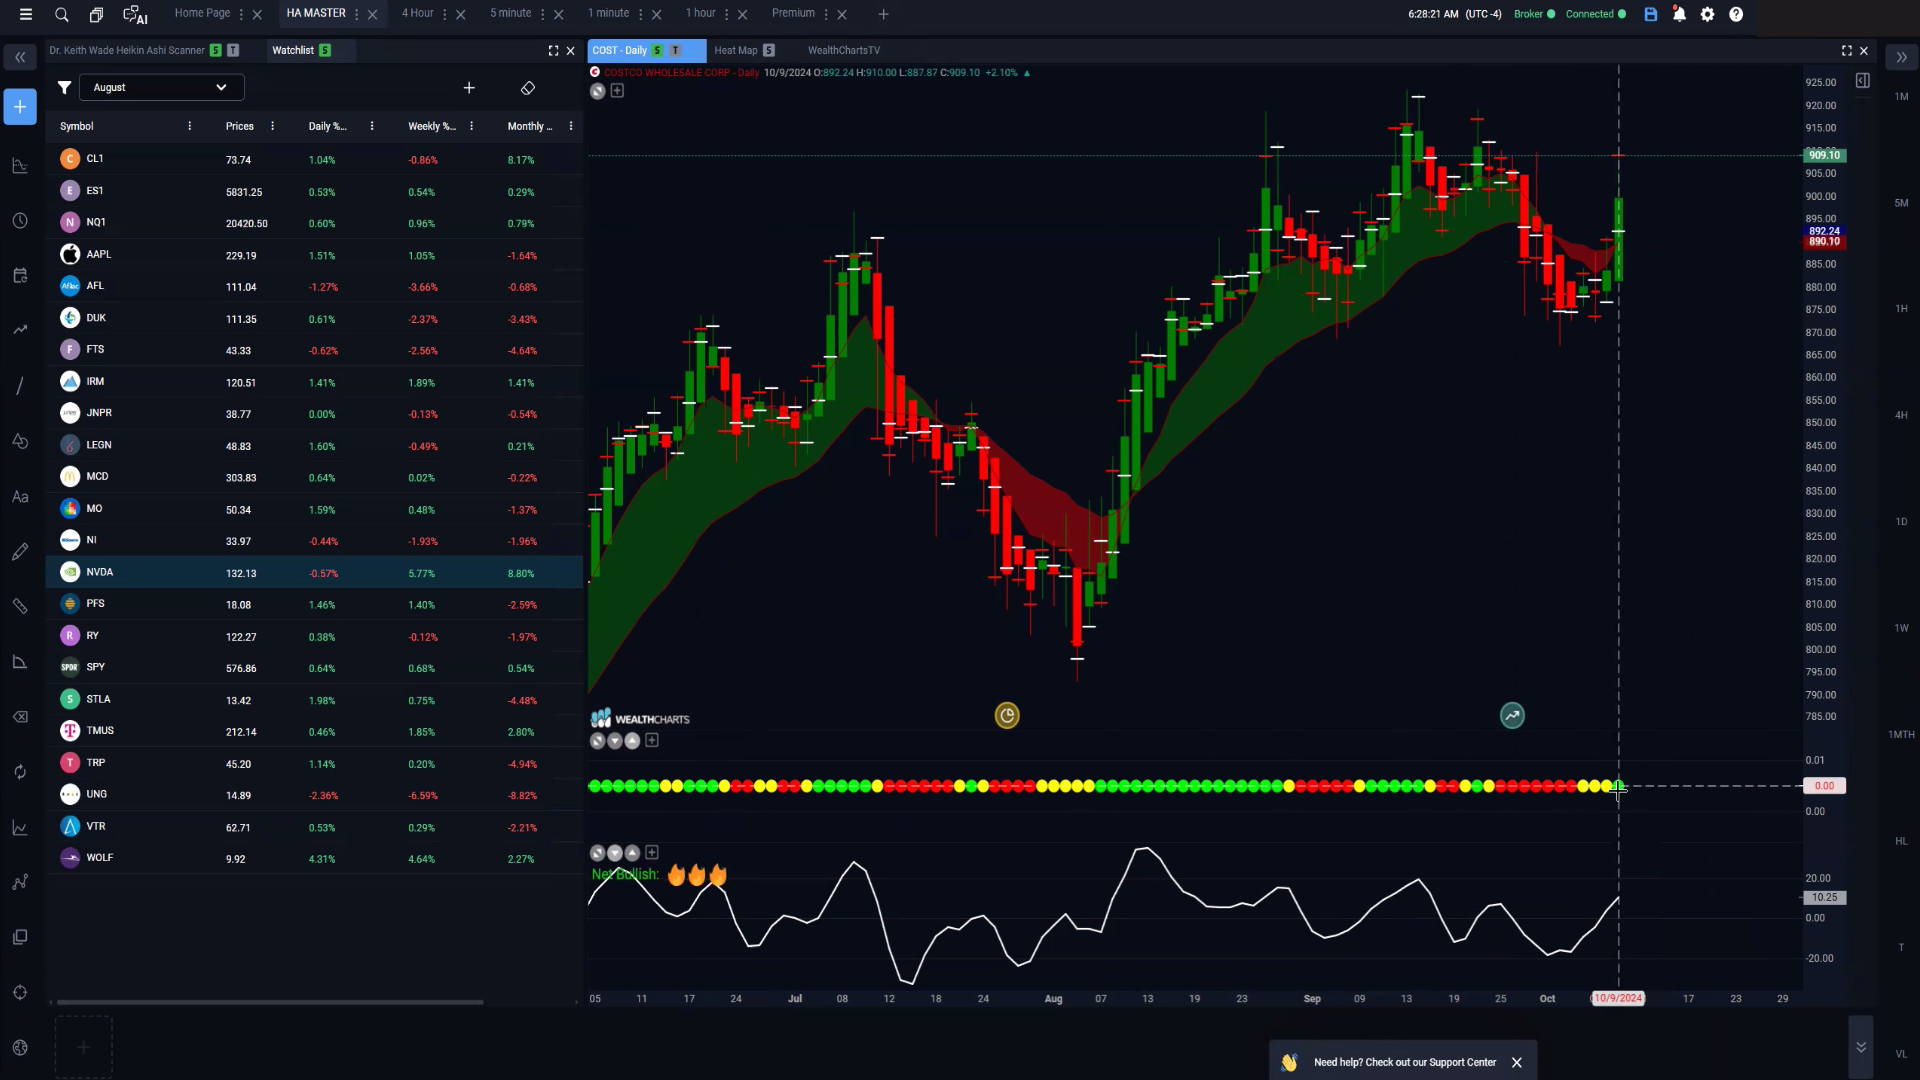This screenshot has height=1080, width=1920.
Task: Click the yellow clock marker on the chart
Action: [x=1007, y=715]
